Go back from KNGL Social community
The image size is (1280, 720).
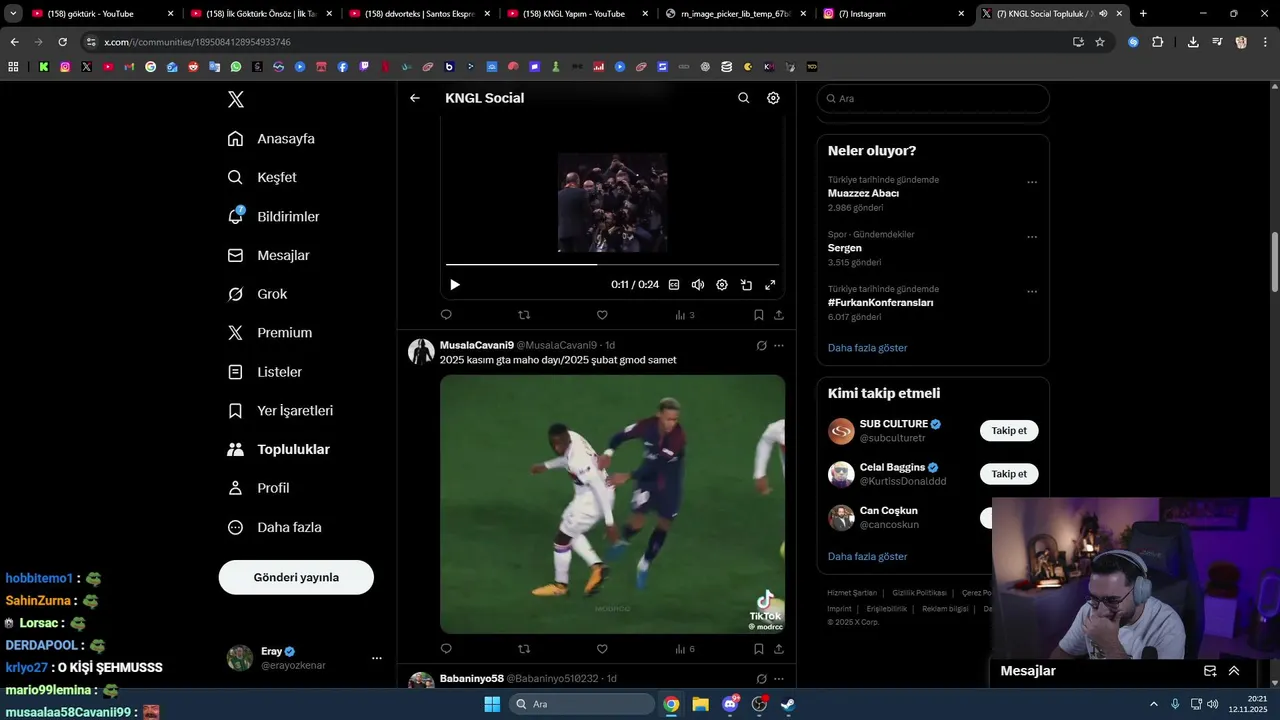click(x=415, y=98)
